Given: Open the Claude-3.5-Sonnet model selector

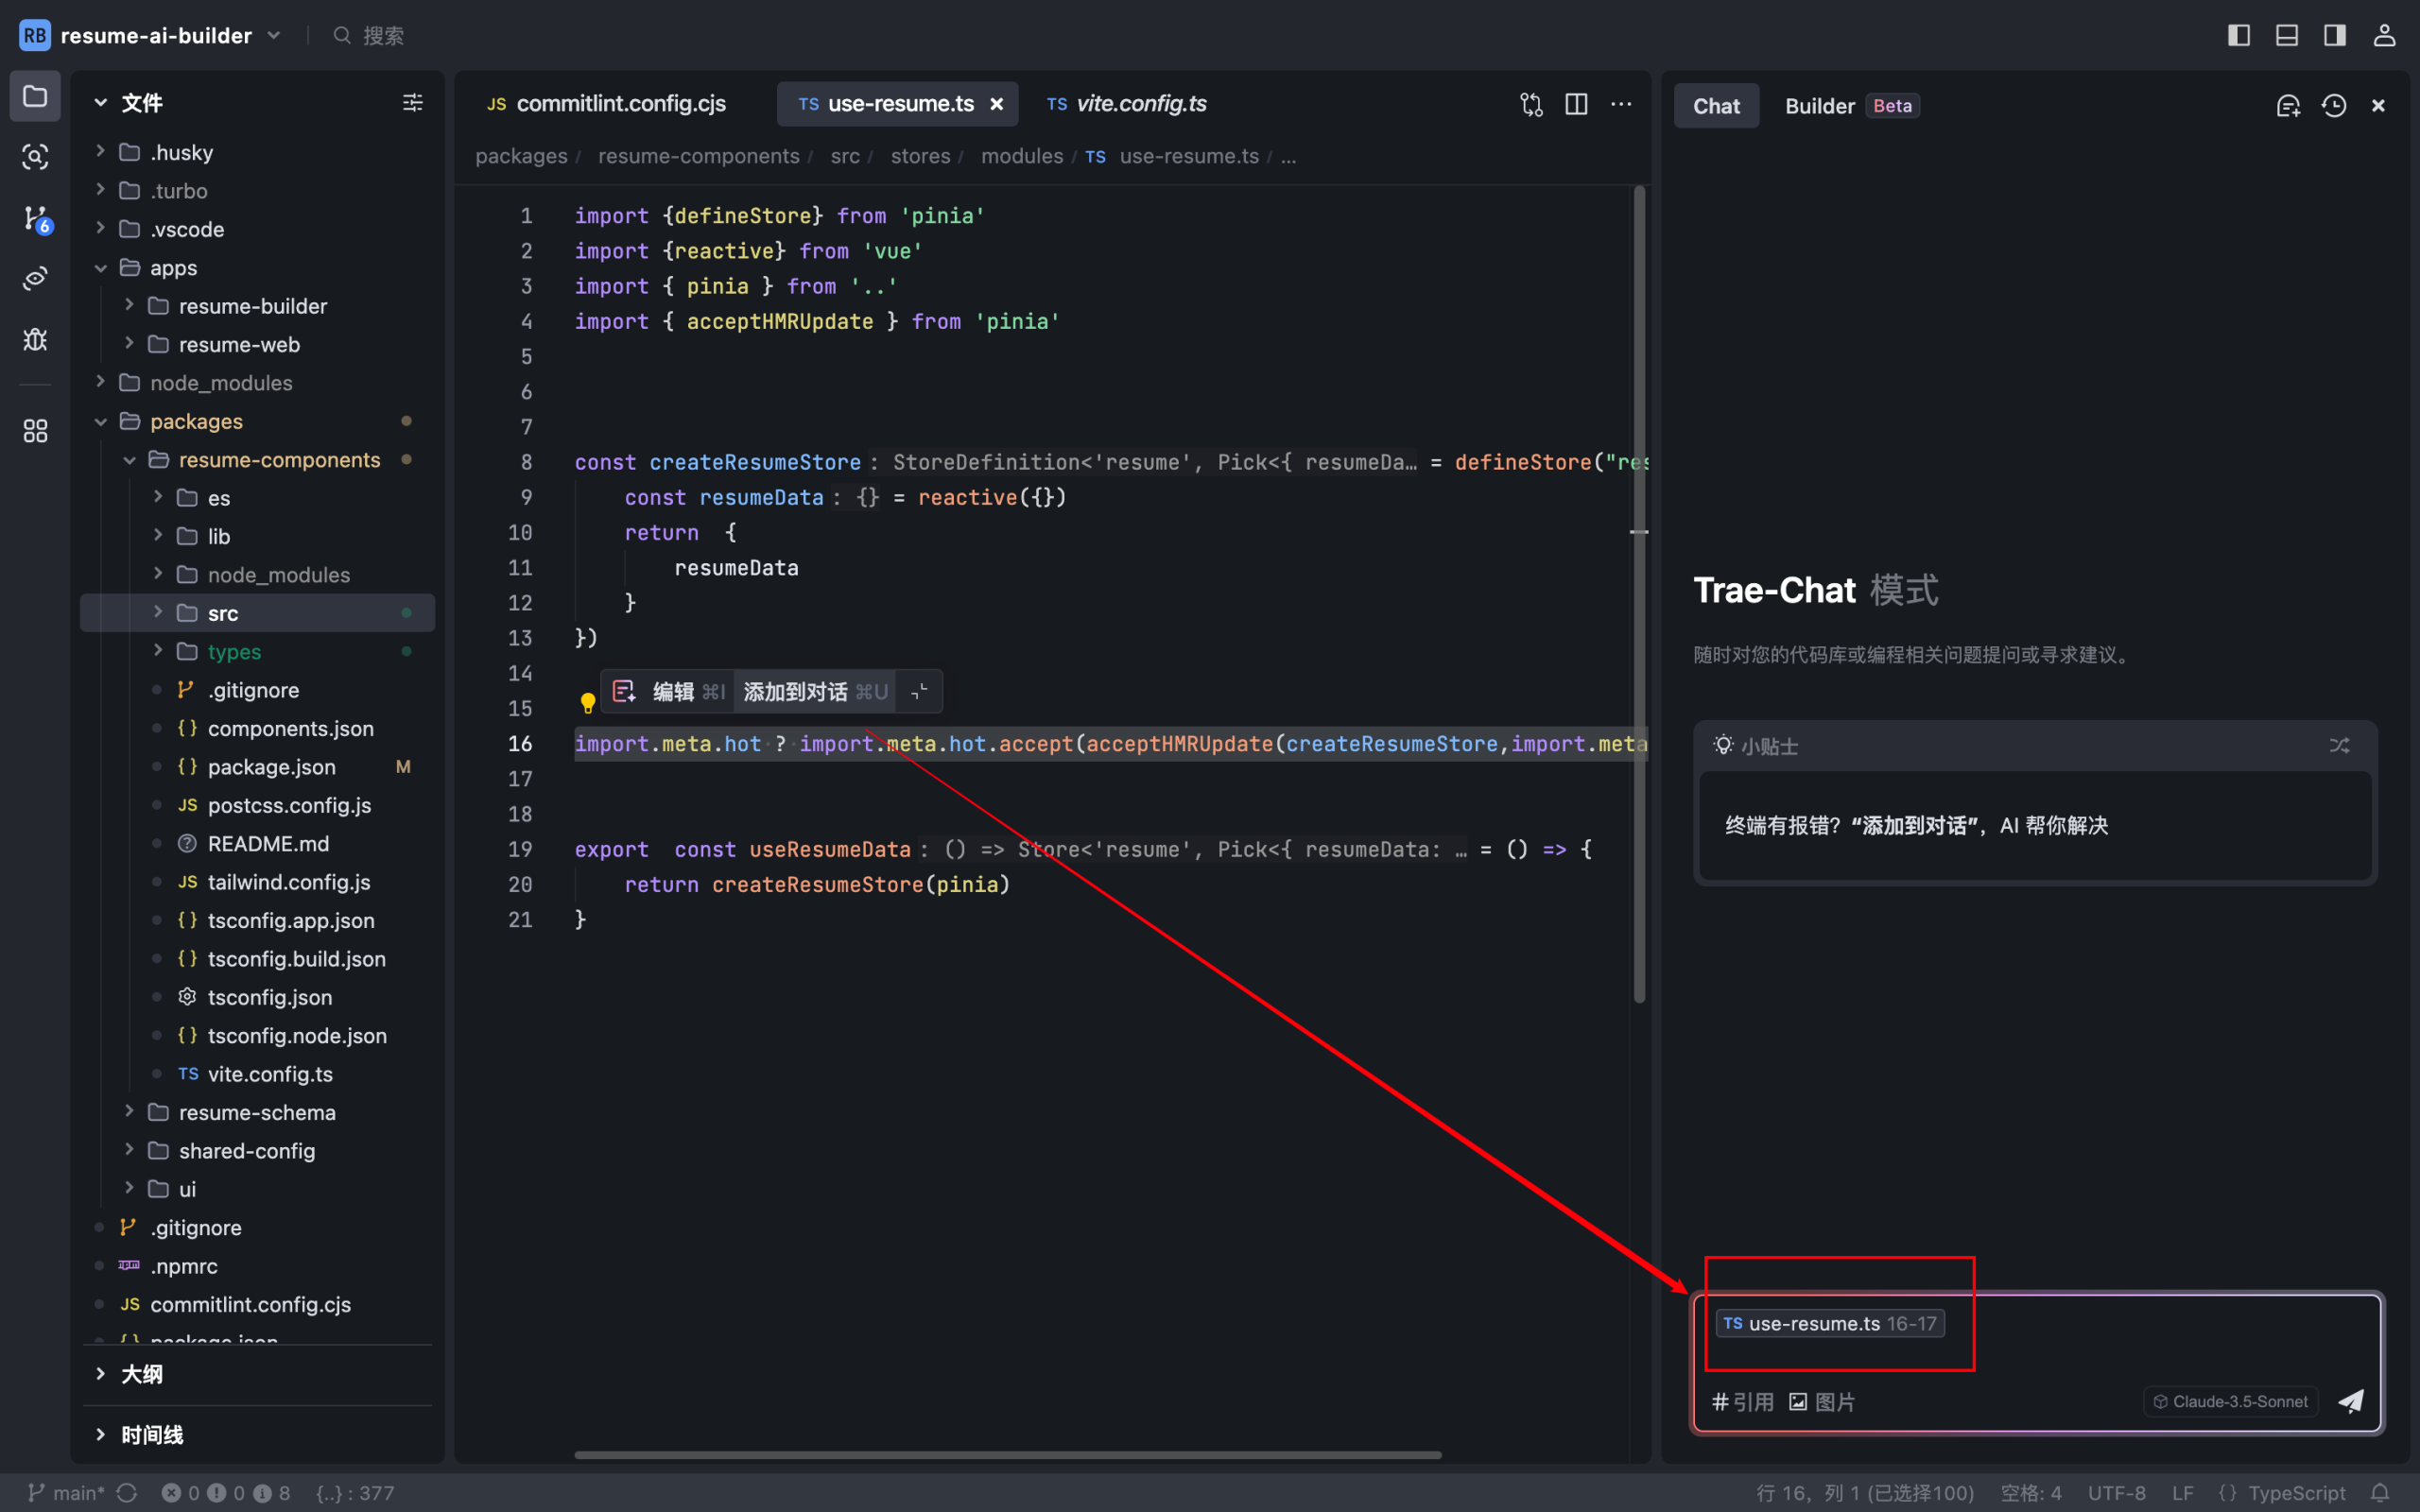Looking at the screenshot, I should 2230,1401.
